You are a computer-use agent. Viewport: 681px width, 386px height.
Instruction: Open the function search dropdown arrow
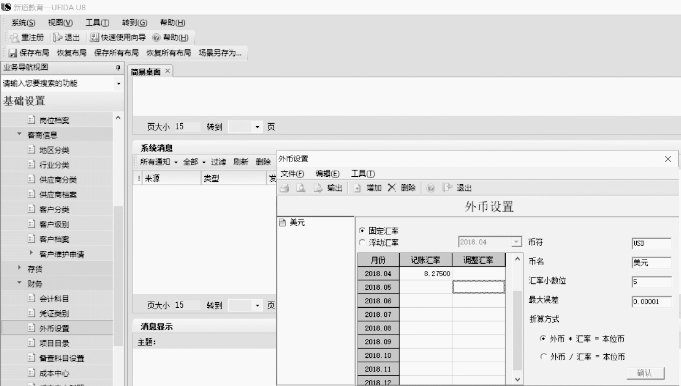pyautogui.click(x=118, y=83)
